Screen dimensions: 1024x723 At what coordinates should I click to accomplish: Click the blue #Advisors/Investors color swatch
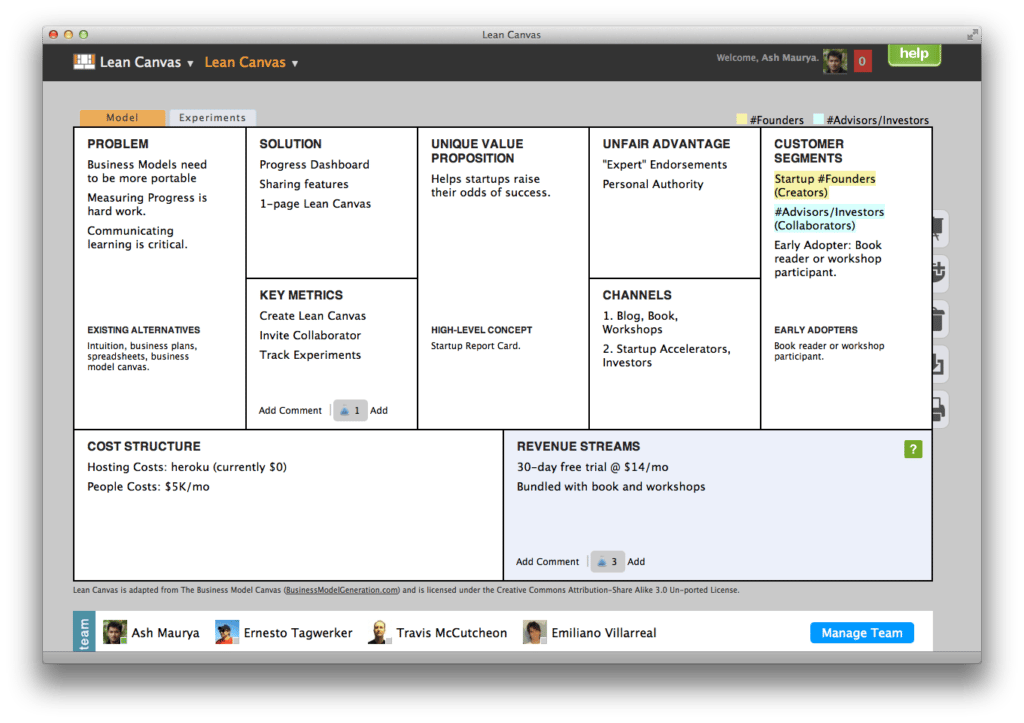click(819, 120)
